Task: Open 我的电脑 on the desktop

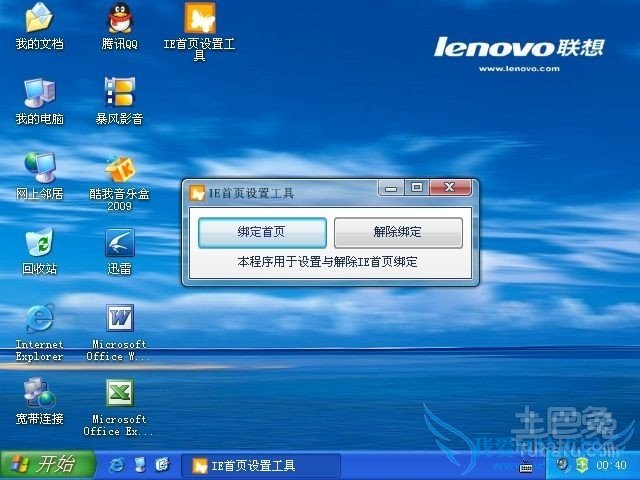Action: (39, 101)
